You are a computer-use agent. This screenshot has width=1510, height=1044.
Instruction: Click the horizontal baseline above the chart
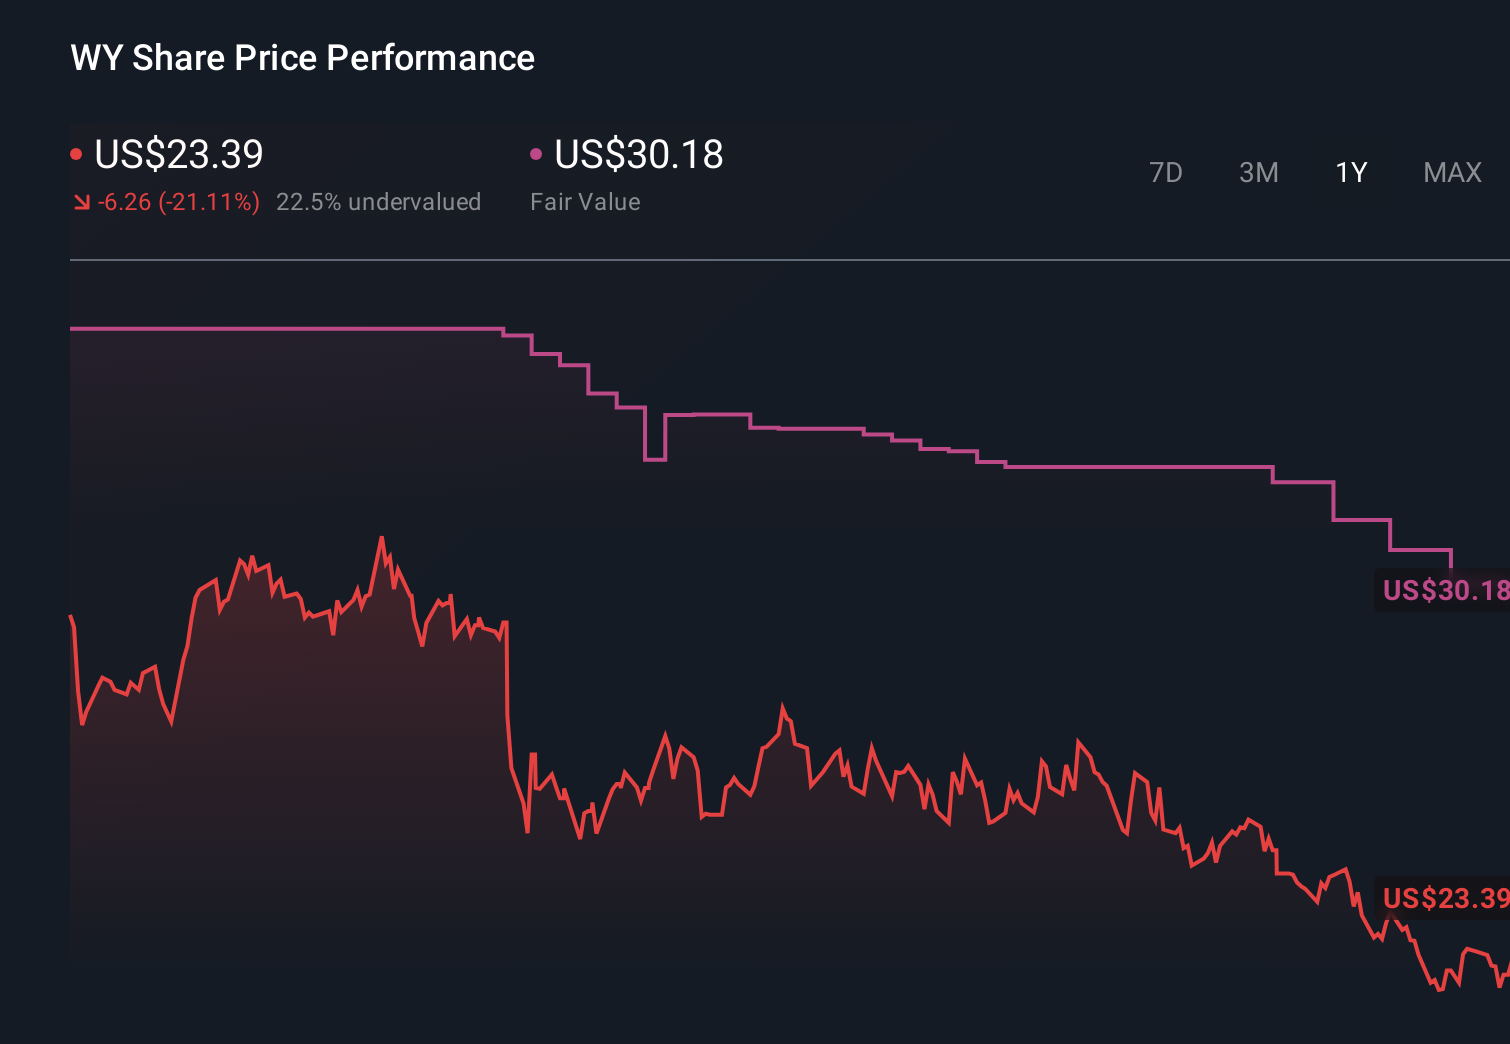[700, 261]
